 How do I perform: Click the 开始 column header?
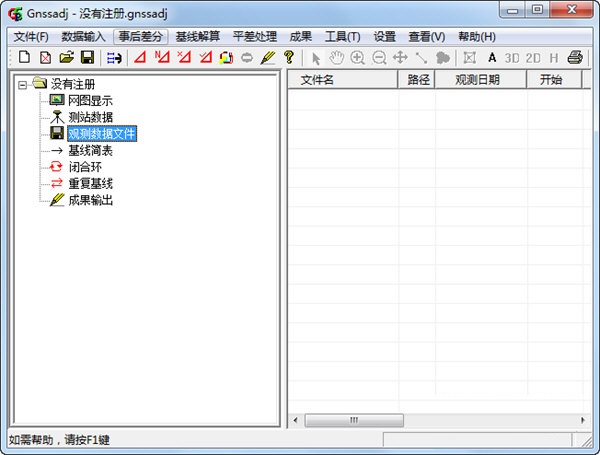point(554,80)
